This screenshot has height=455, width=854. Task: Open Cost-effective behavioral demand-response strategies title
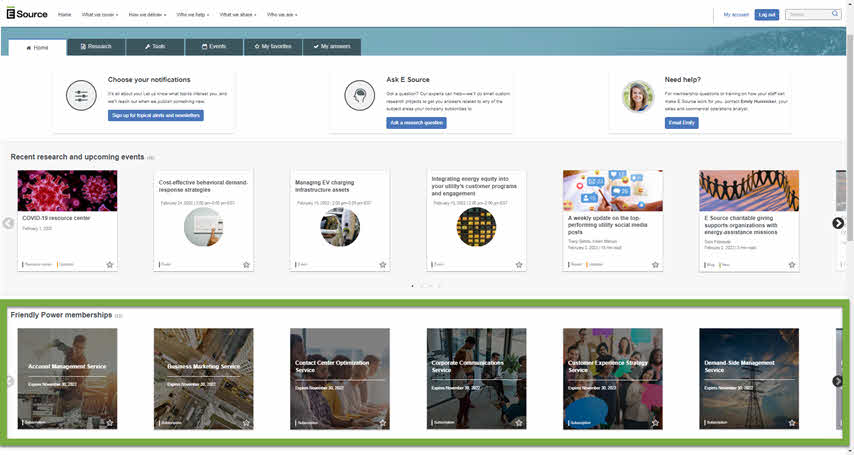pos(203,186)
